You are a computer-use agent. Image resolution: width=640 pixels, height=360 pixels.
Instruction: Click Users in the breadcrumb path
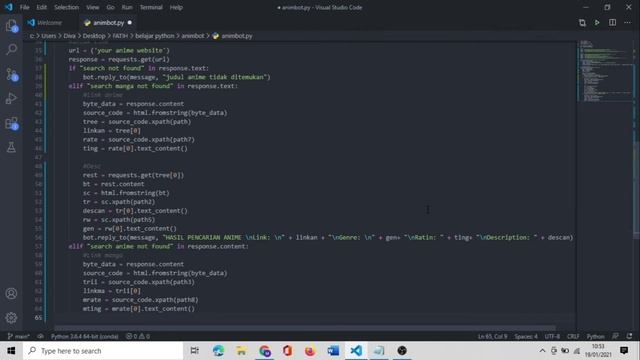[49, 36]
